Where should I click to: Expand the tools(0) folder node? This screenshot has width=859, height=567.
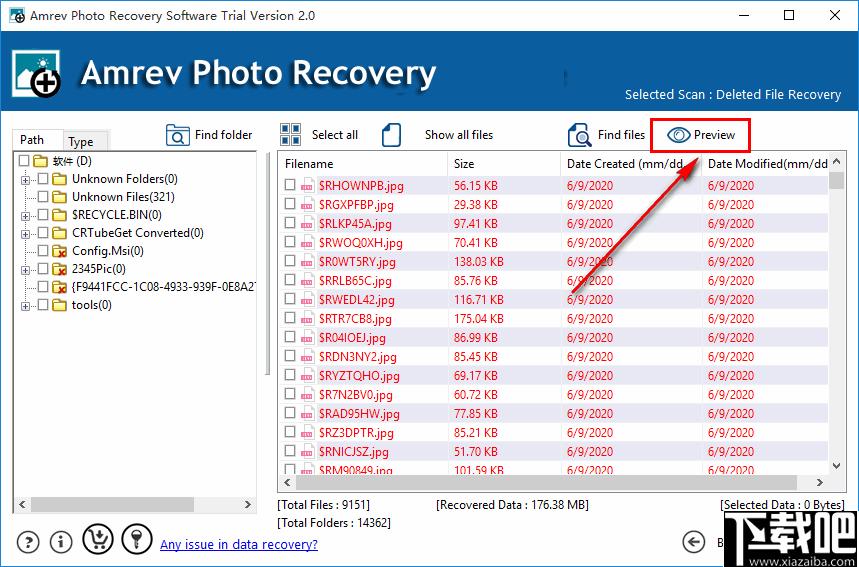pos(24,305)
